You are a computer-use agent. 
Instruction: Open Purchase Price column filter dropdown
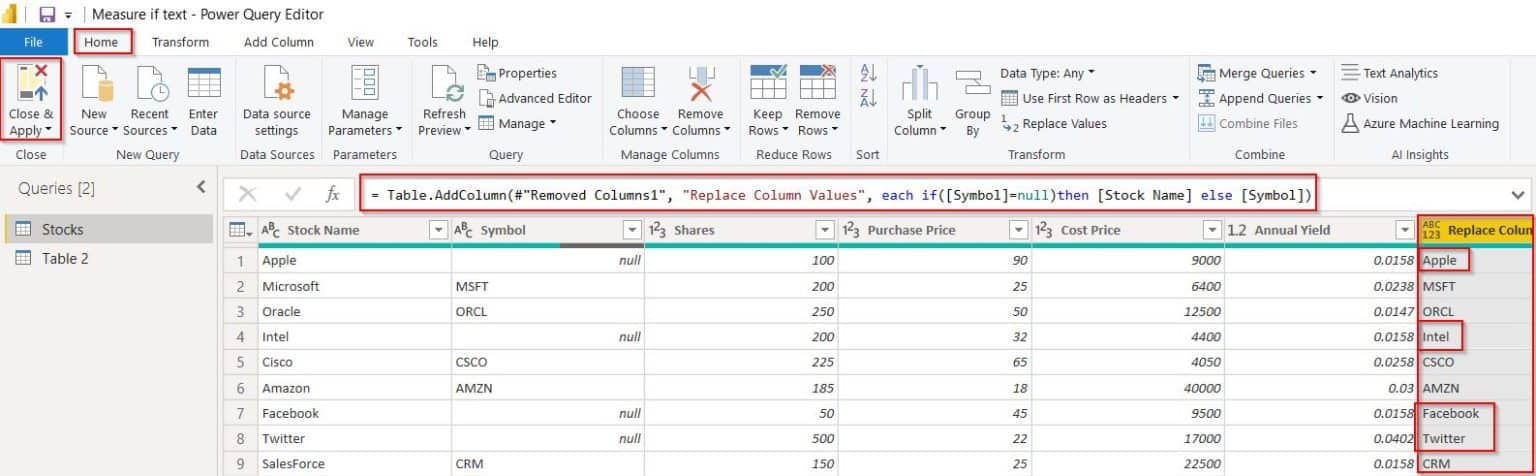pos(1017,230)
